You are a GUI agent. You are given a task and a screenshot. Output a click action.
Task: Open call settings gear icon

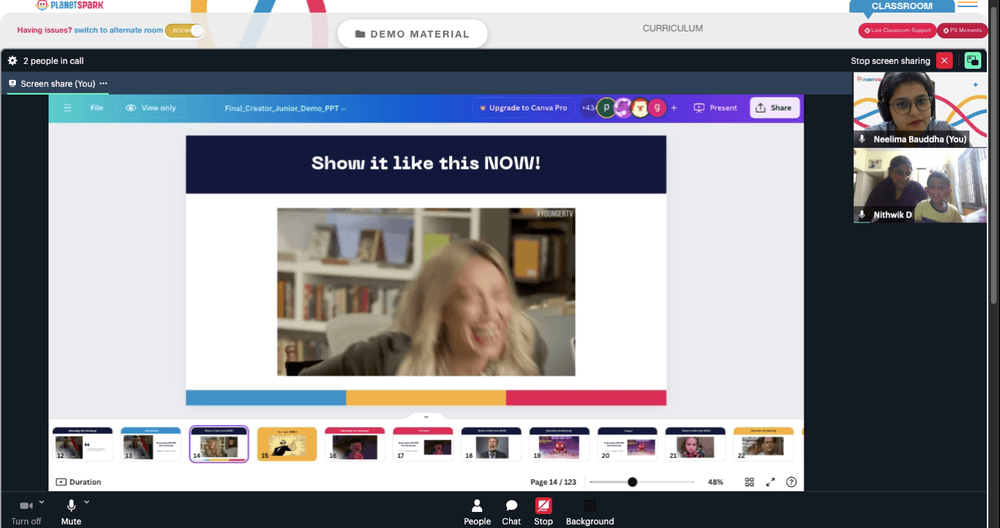12,61
